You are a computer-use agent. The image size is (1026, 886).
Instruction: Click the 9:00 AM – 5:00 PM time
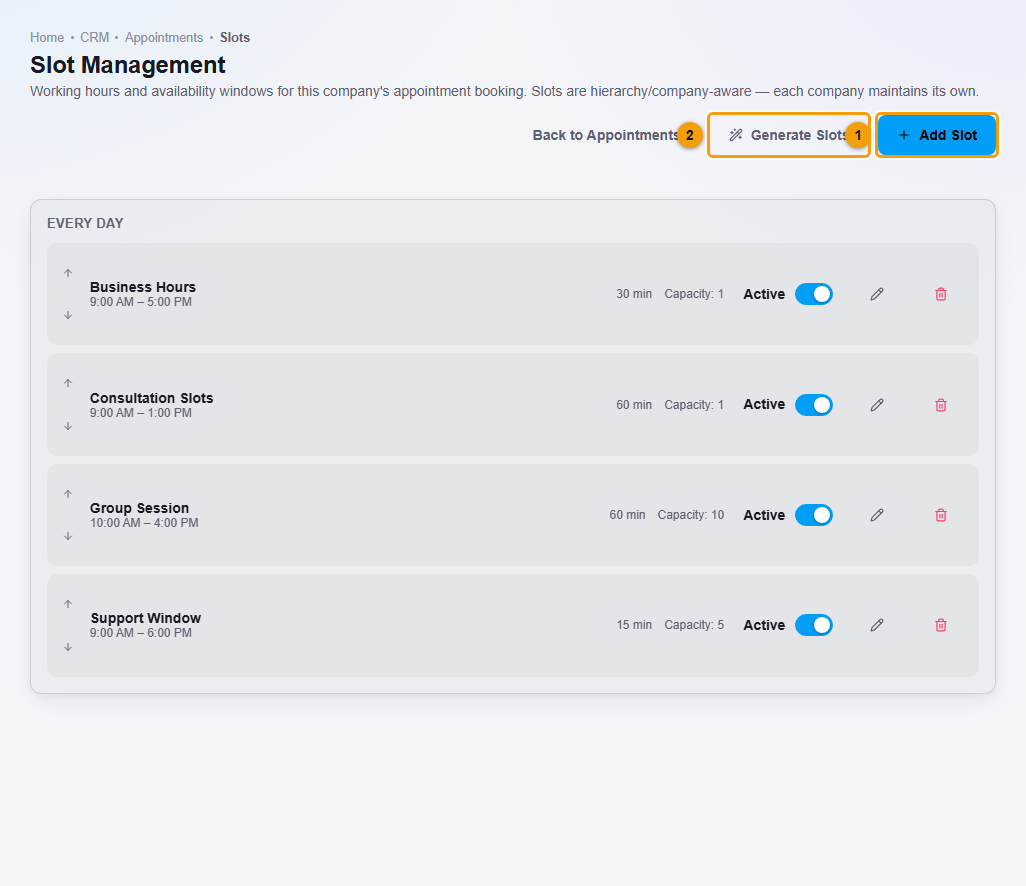[141, 302]
